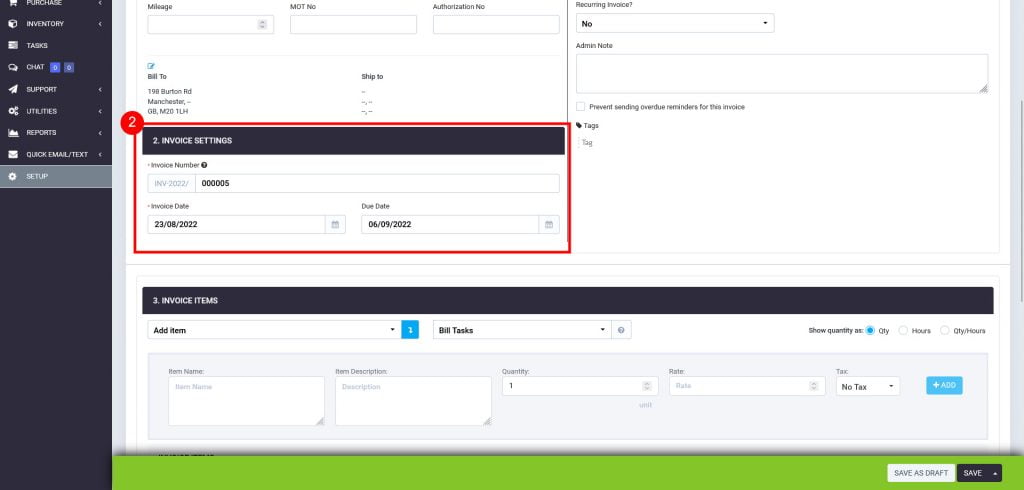
Task: Open the Bill Tasks dropdown
Action: click(522, 330)
